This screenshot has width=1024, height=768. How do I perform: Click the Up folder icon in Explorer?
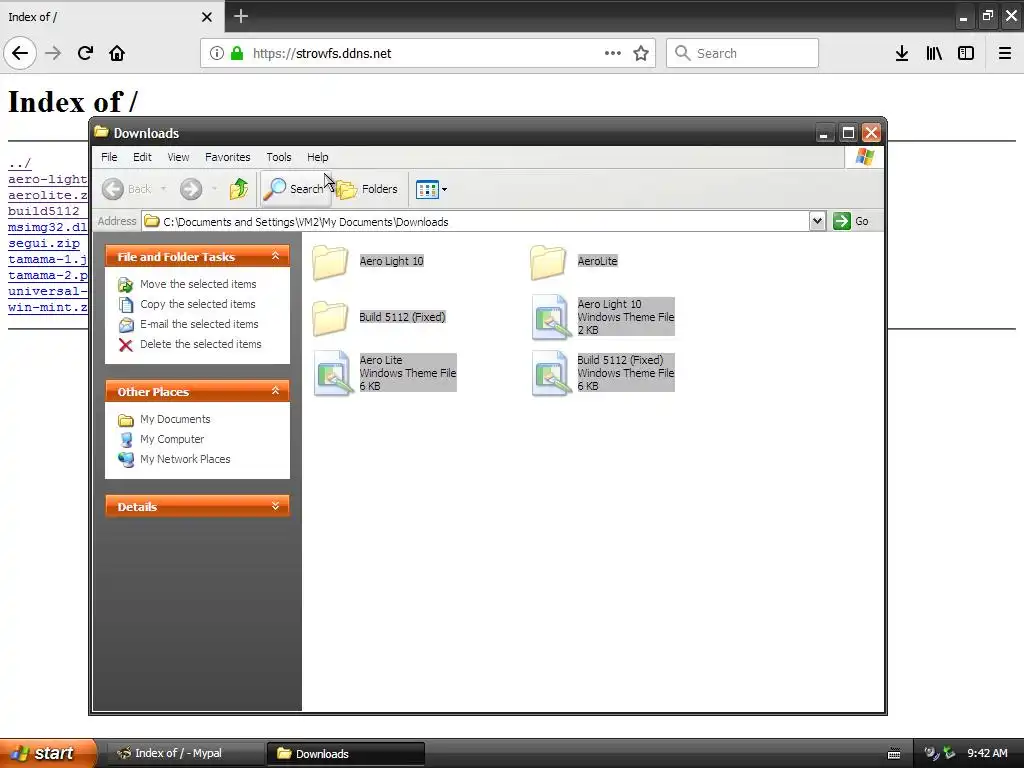click(239, 189)
